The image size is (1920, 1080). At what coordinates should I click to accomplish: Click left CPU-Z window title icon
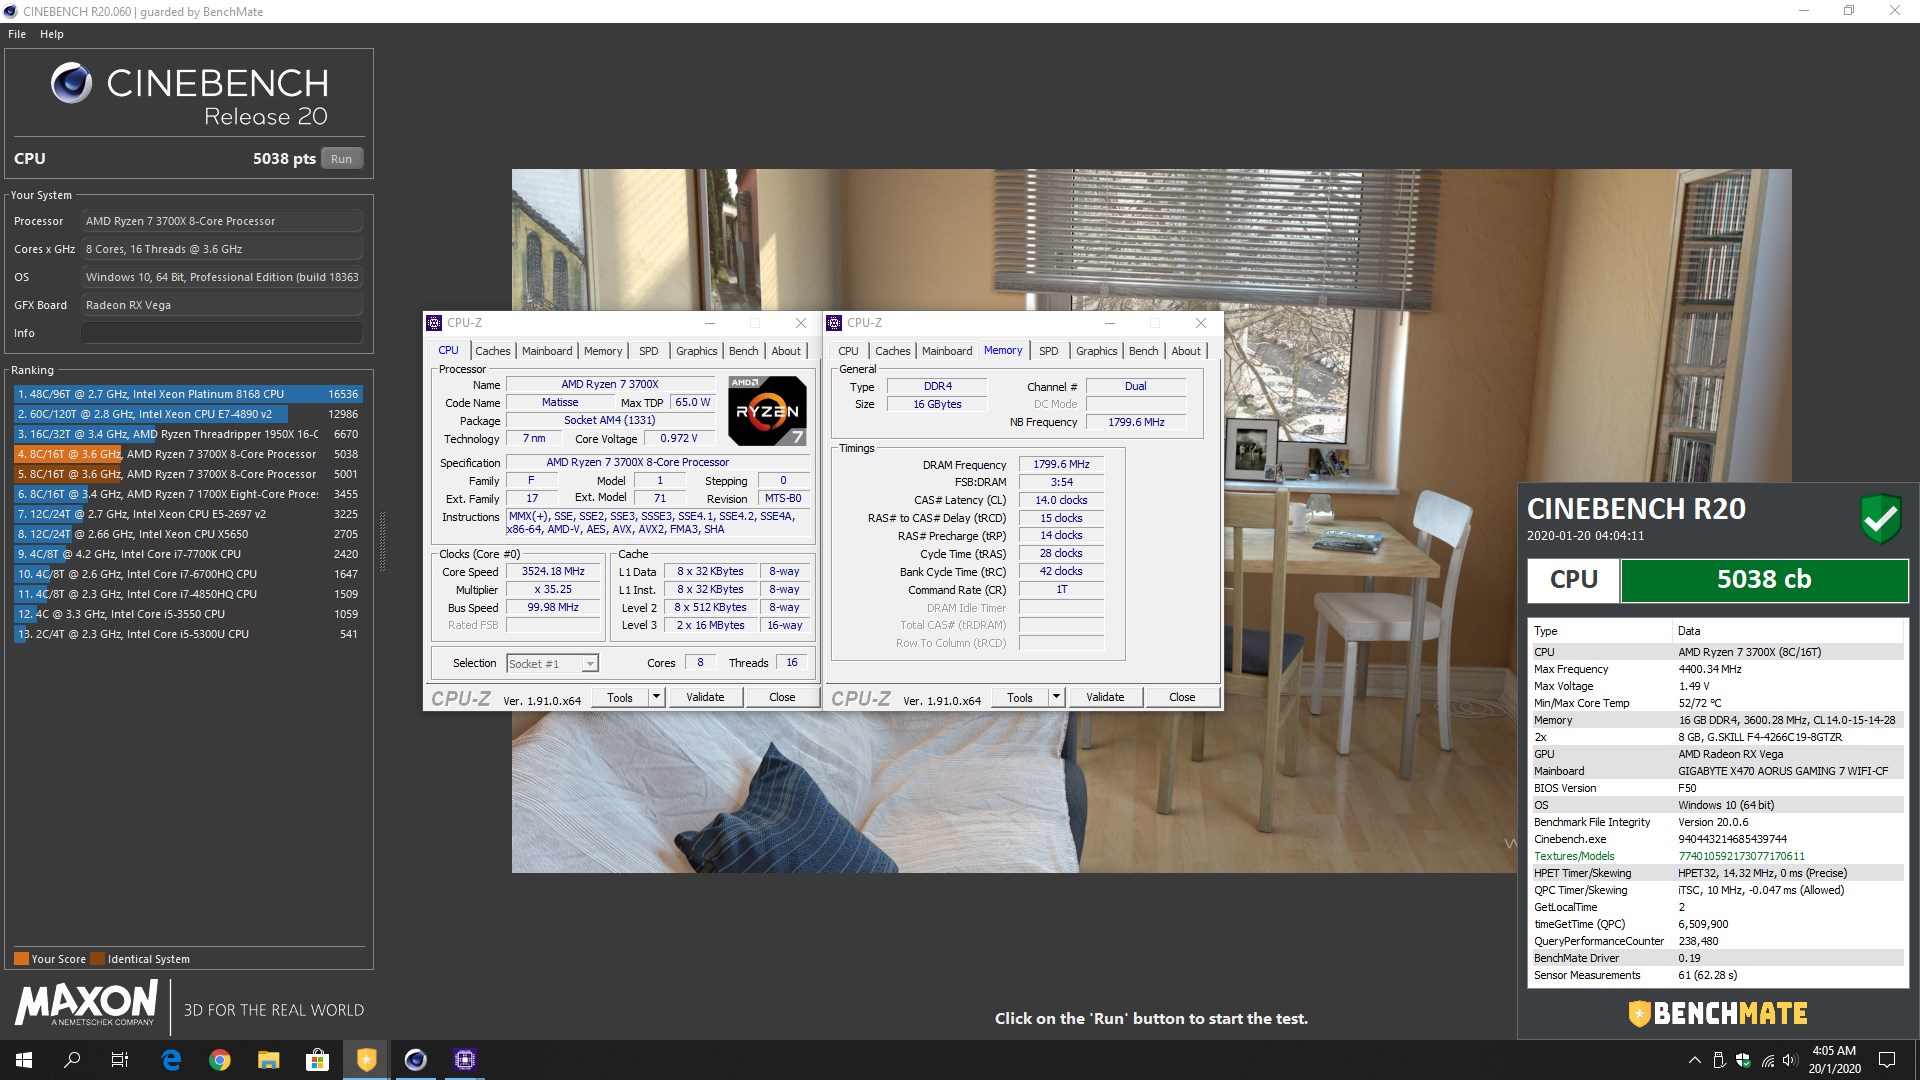[x=434, y=323]
